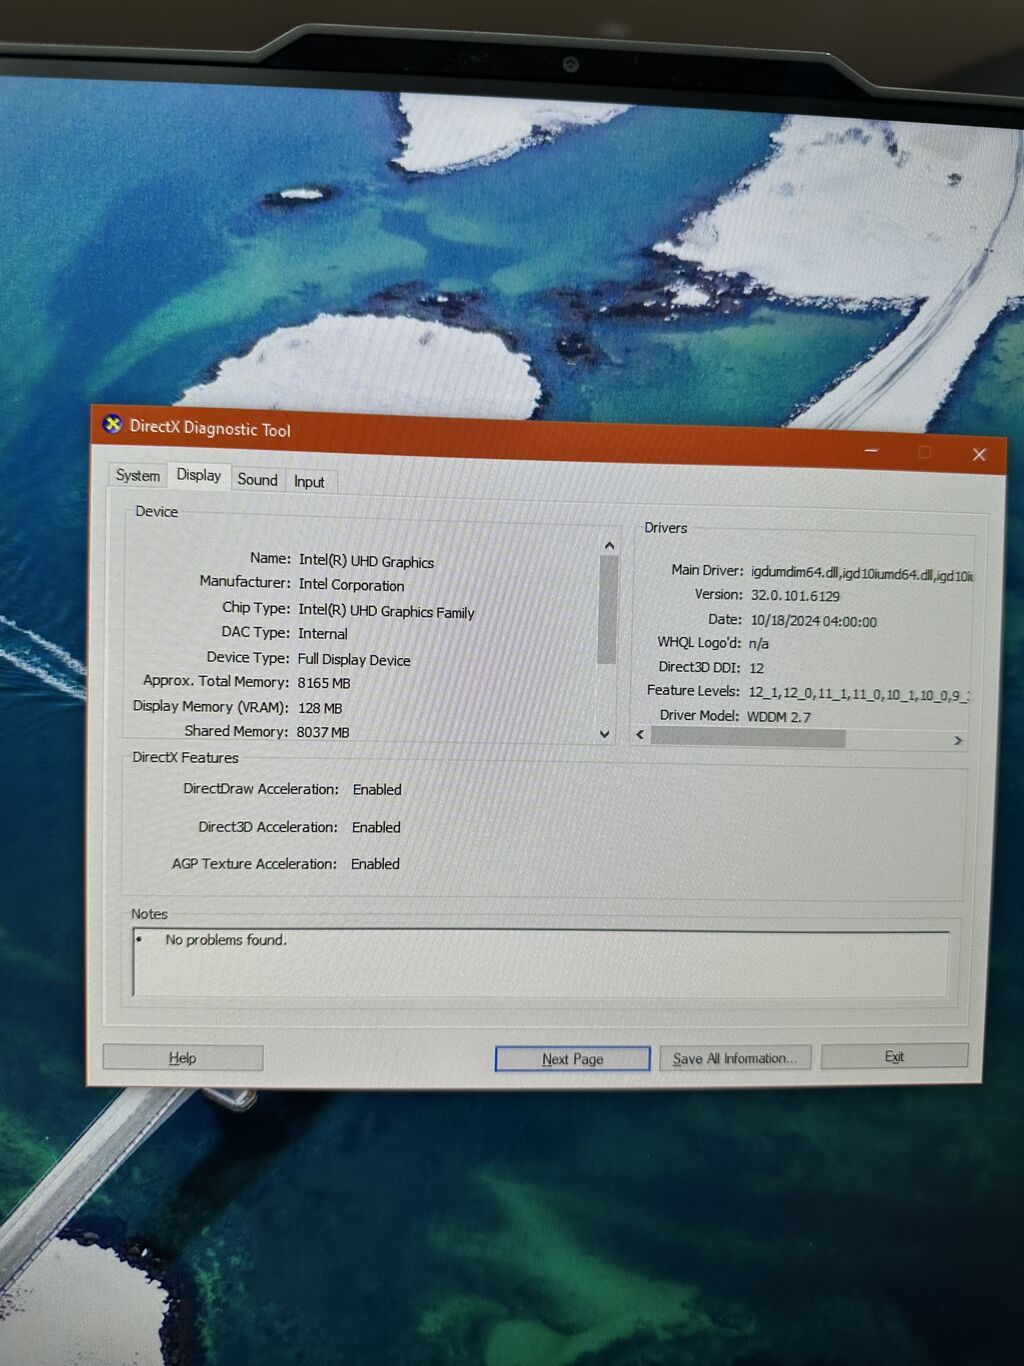Viewport: 1024px width, 1366px height.
Task: Click the Feature Levels value
Action: coord(858,694)
